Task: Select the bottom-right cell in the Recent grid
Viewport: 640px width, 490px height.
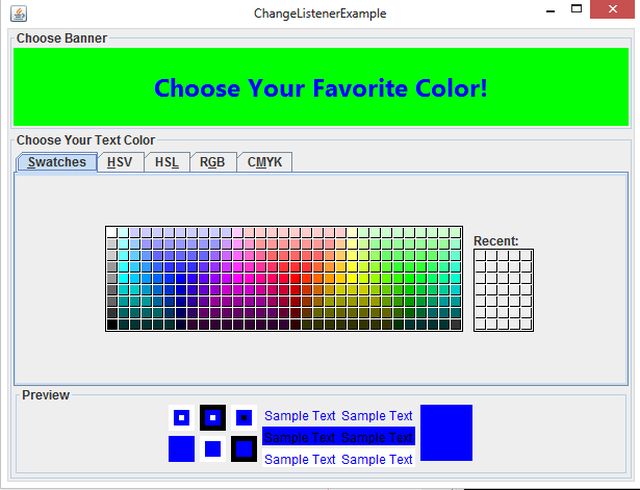Action: tap(527, 324)
